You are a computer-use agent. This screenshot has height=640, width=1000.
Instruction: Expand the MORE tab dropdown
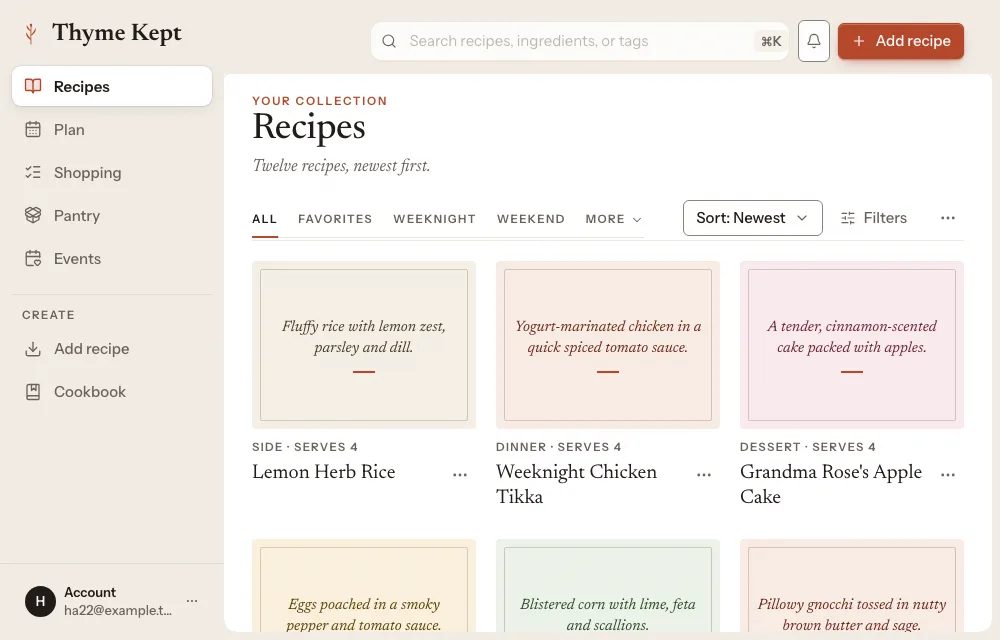[613, 219]
